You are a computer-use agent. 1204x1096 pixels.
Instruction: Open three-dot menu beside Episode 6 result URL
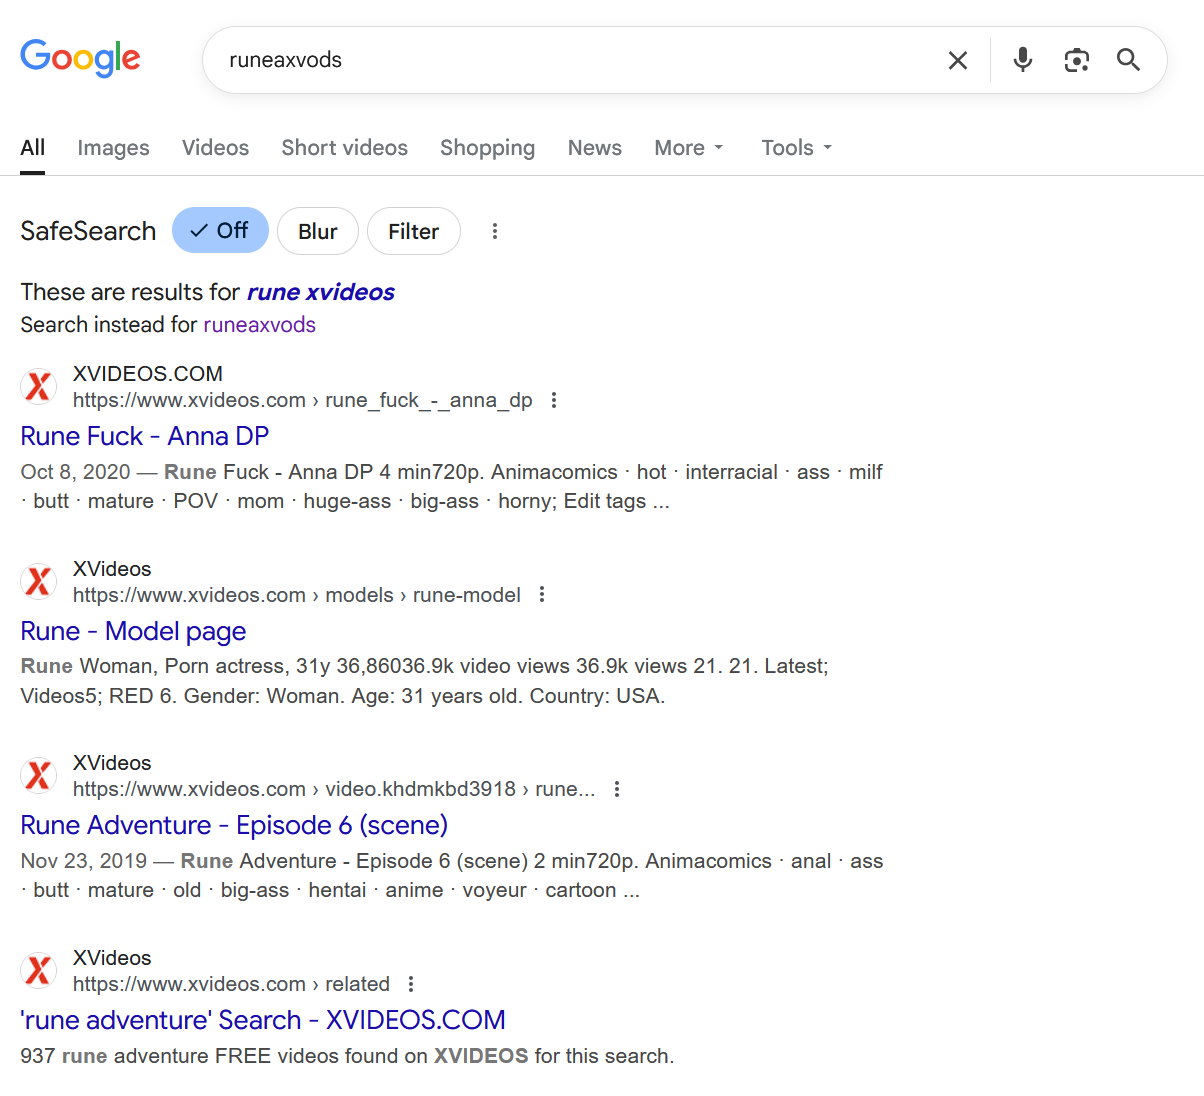[617, 789]
